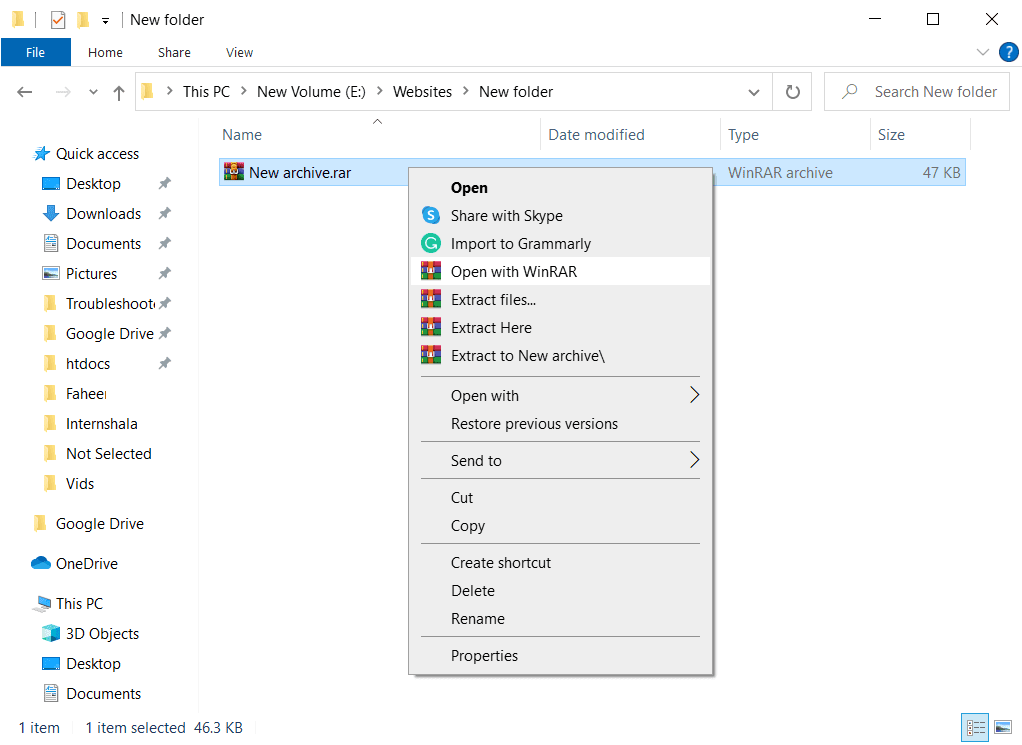
Task: Choose Restore previous versions
Action: pos(561,423)
